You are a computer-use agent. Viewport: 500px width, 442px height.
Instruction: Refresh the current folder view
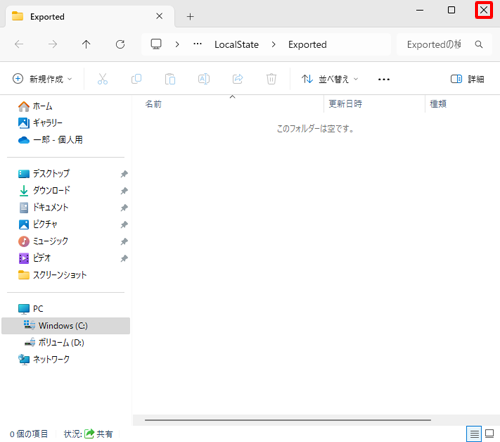click(120, 44)
